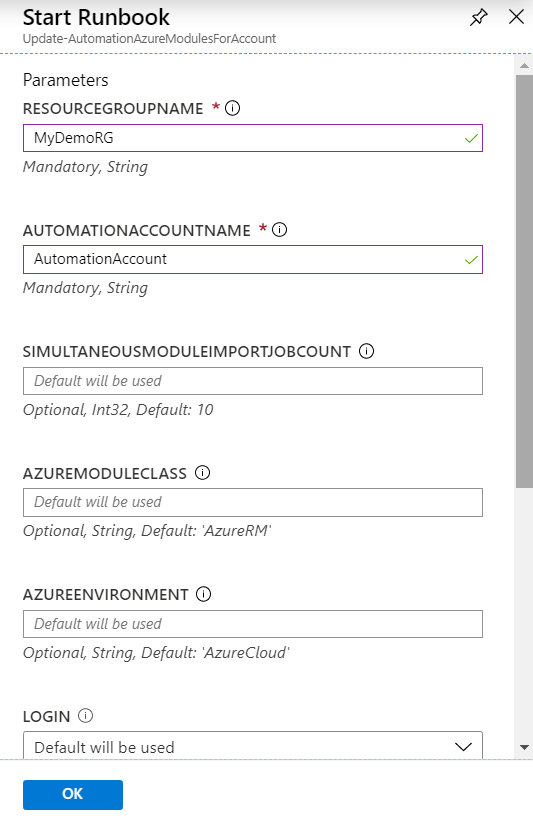Click green checkmark in resource group field

point(471,139)
